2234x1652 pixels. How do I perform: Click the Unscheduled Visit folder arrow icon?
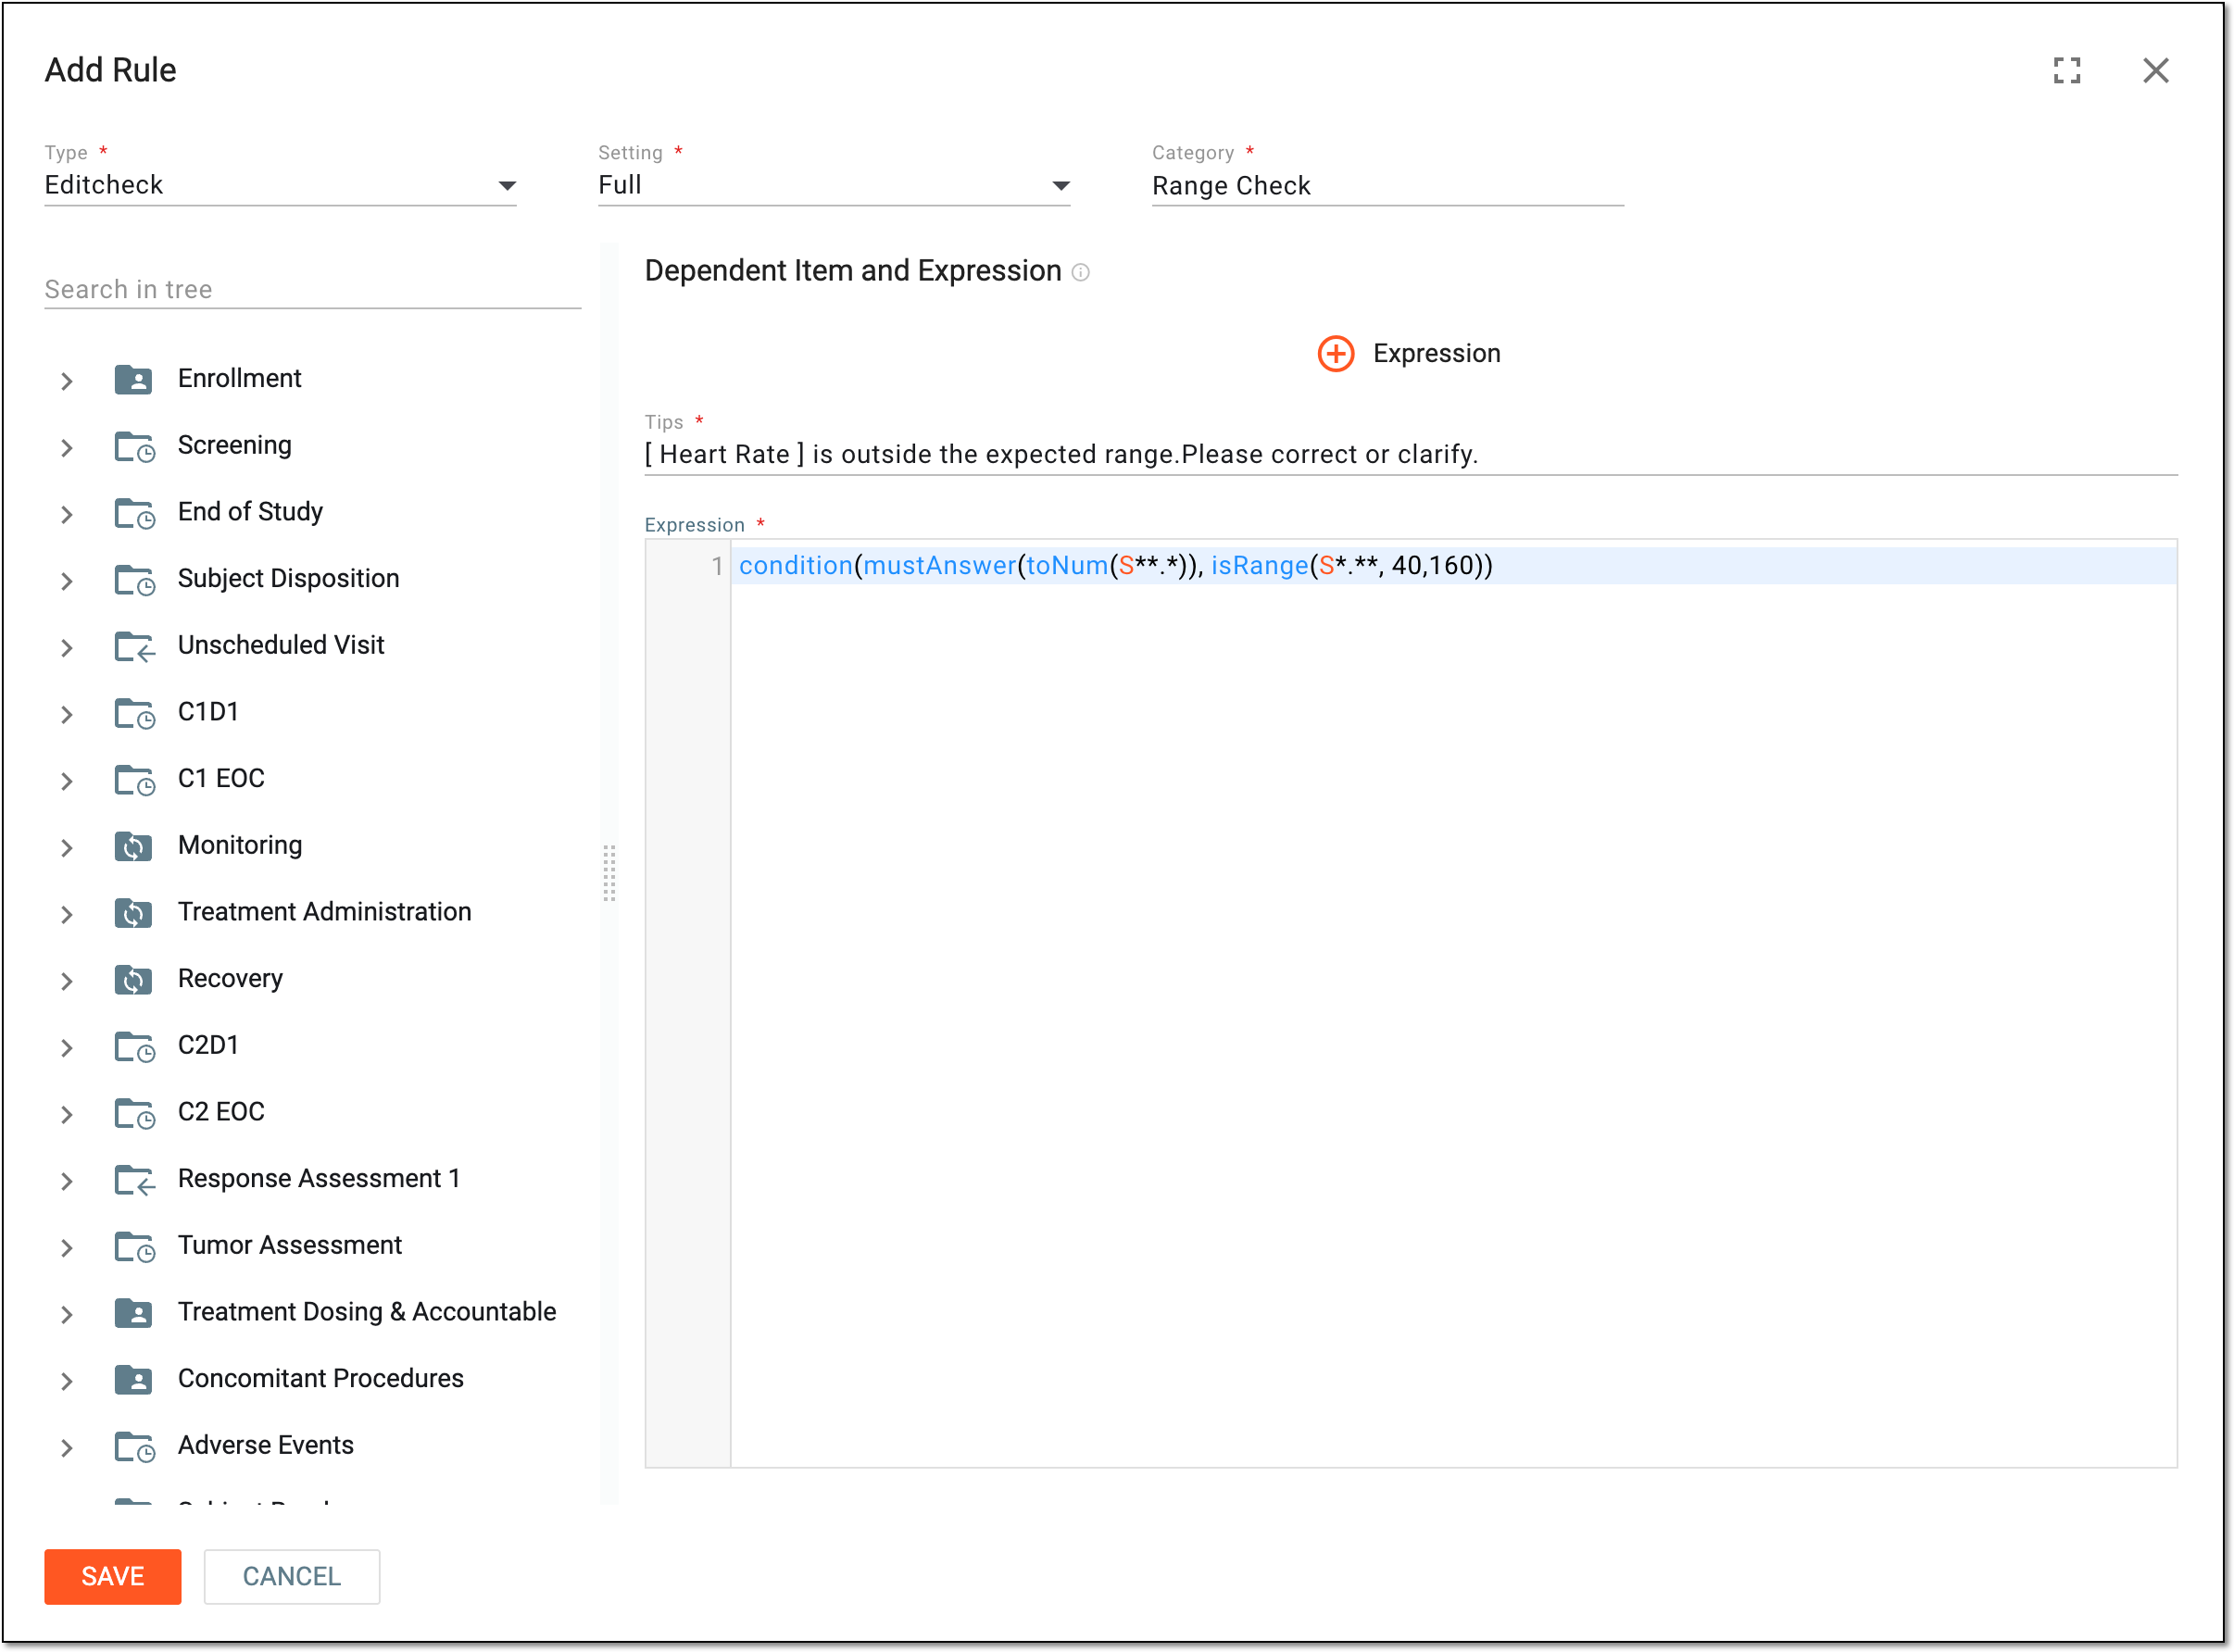pyautogui.click(x=134, y=646)
